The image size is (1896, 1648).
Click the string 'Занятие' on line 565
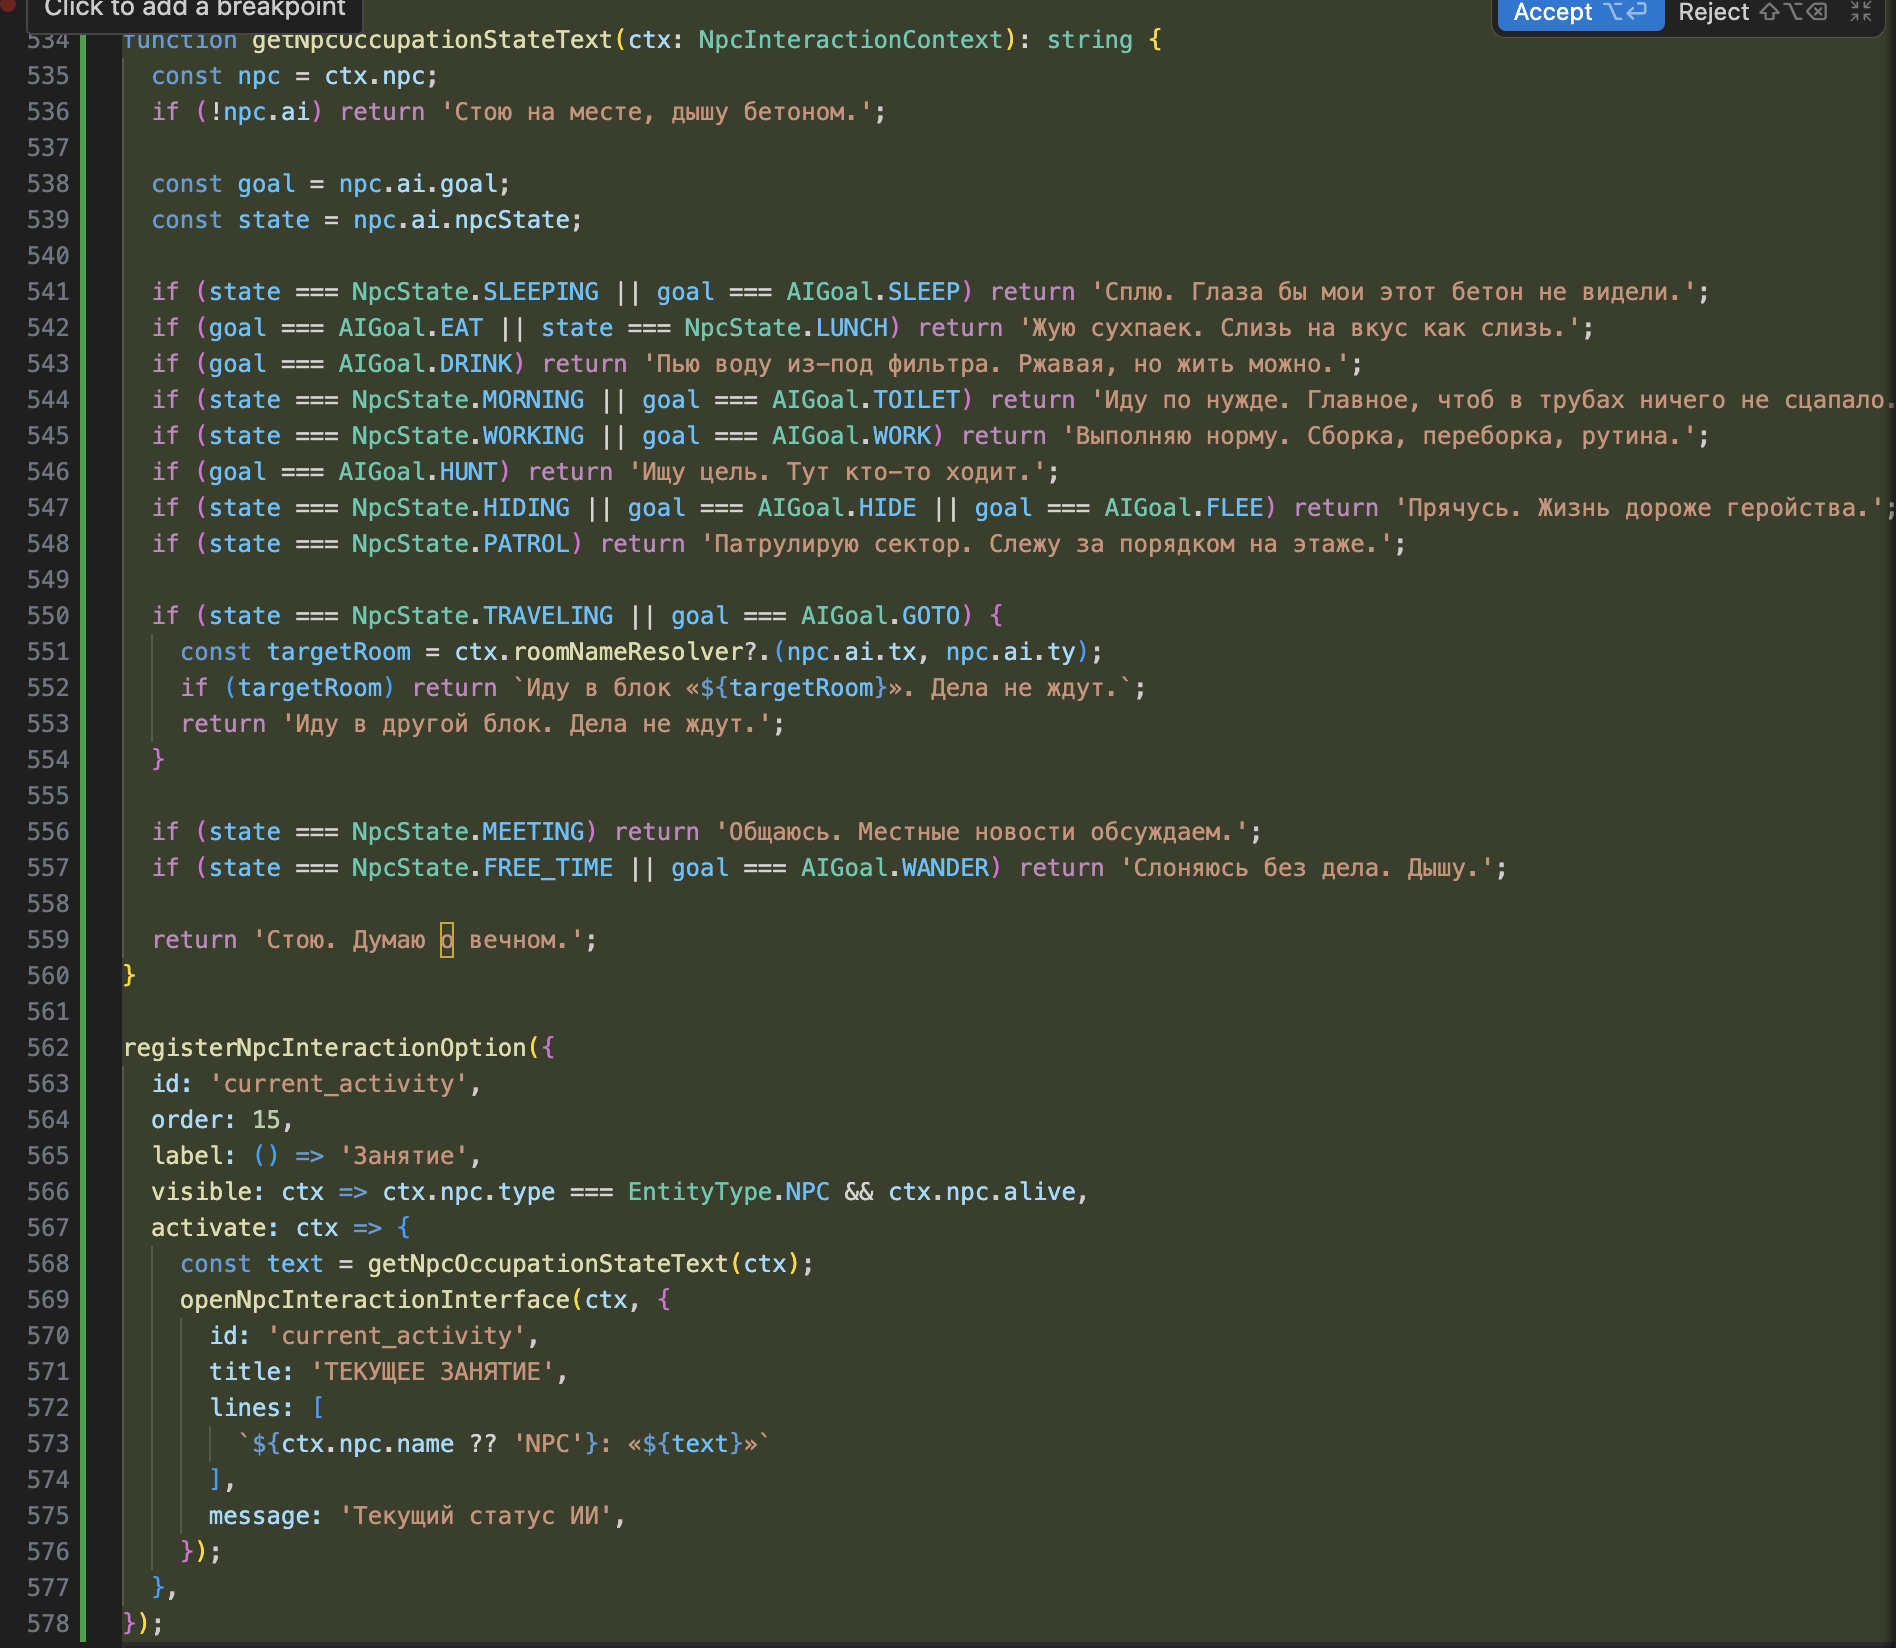point(403,1156)
